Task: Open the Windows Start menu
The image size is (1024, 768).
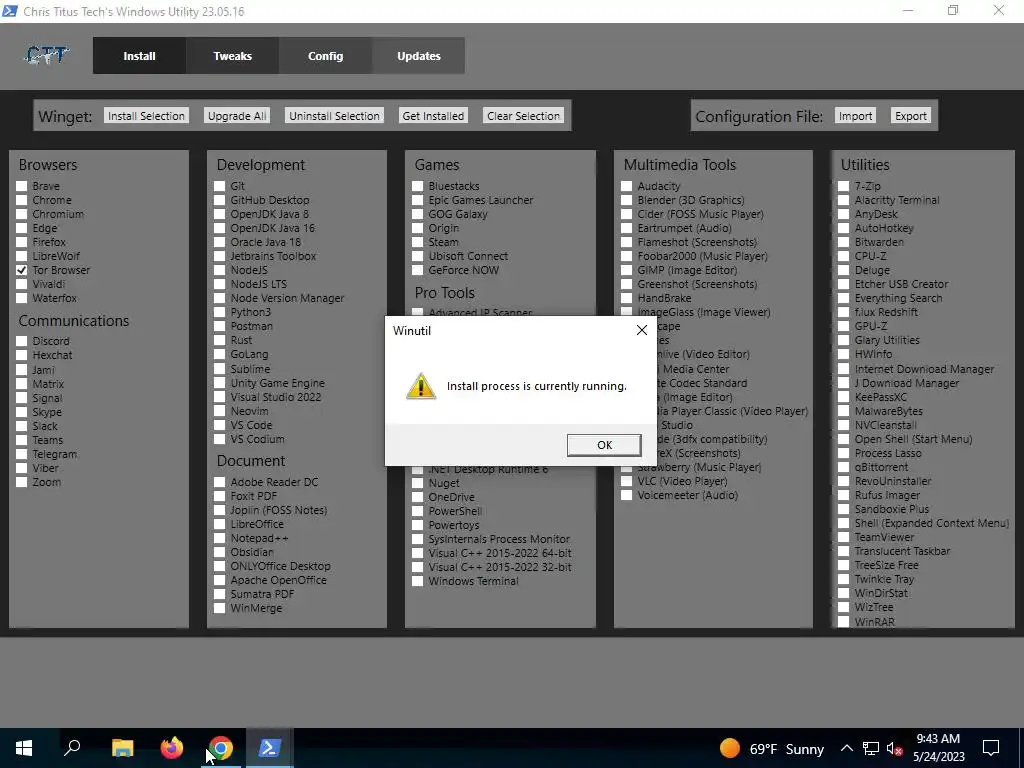Action: tap(24, 748)
